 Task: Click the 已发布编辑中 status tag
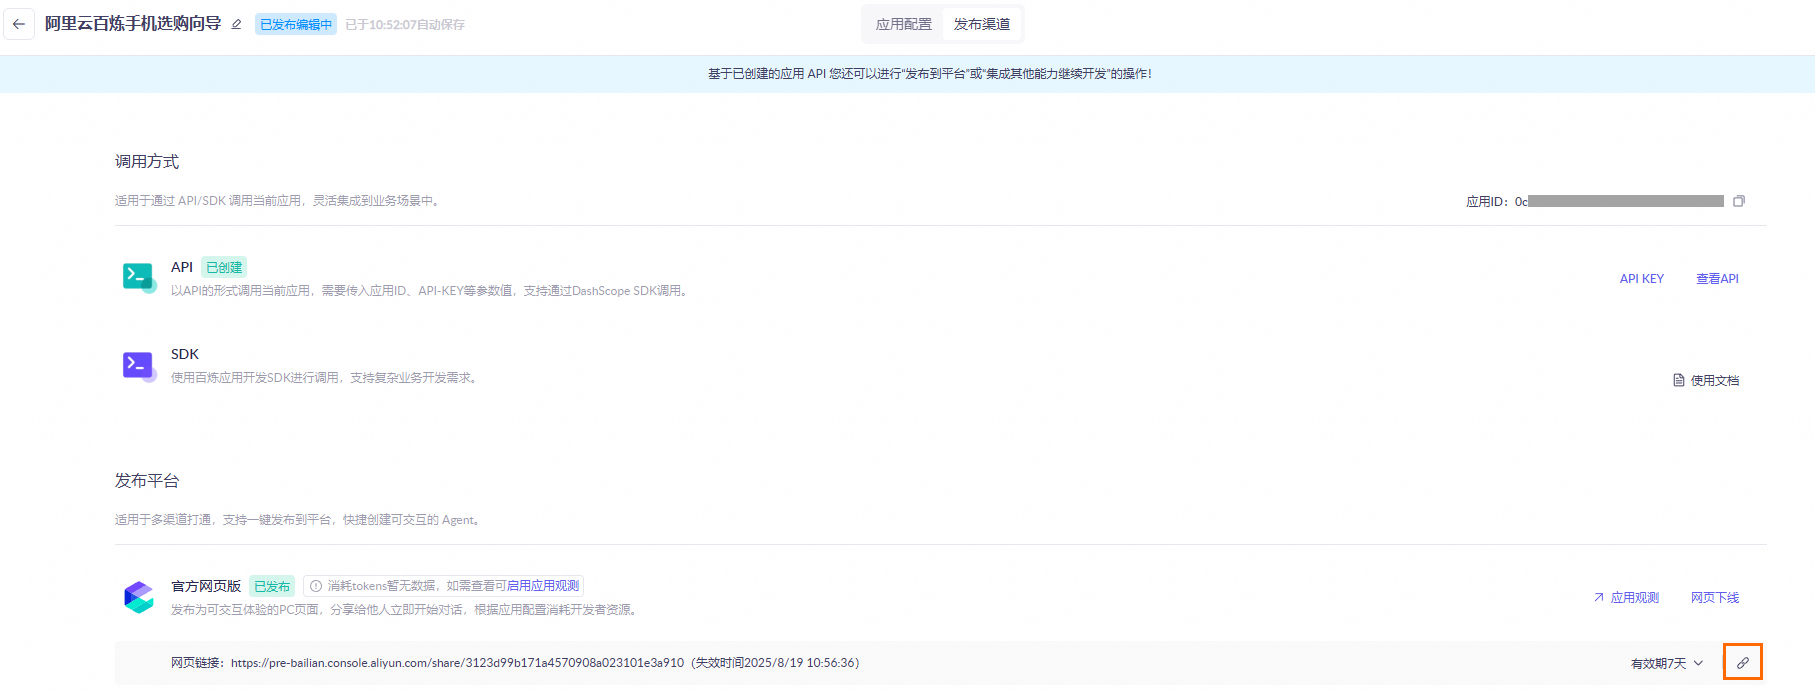coord(296,24)
